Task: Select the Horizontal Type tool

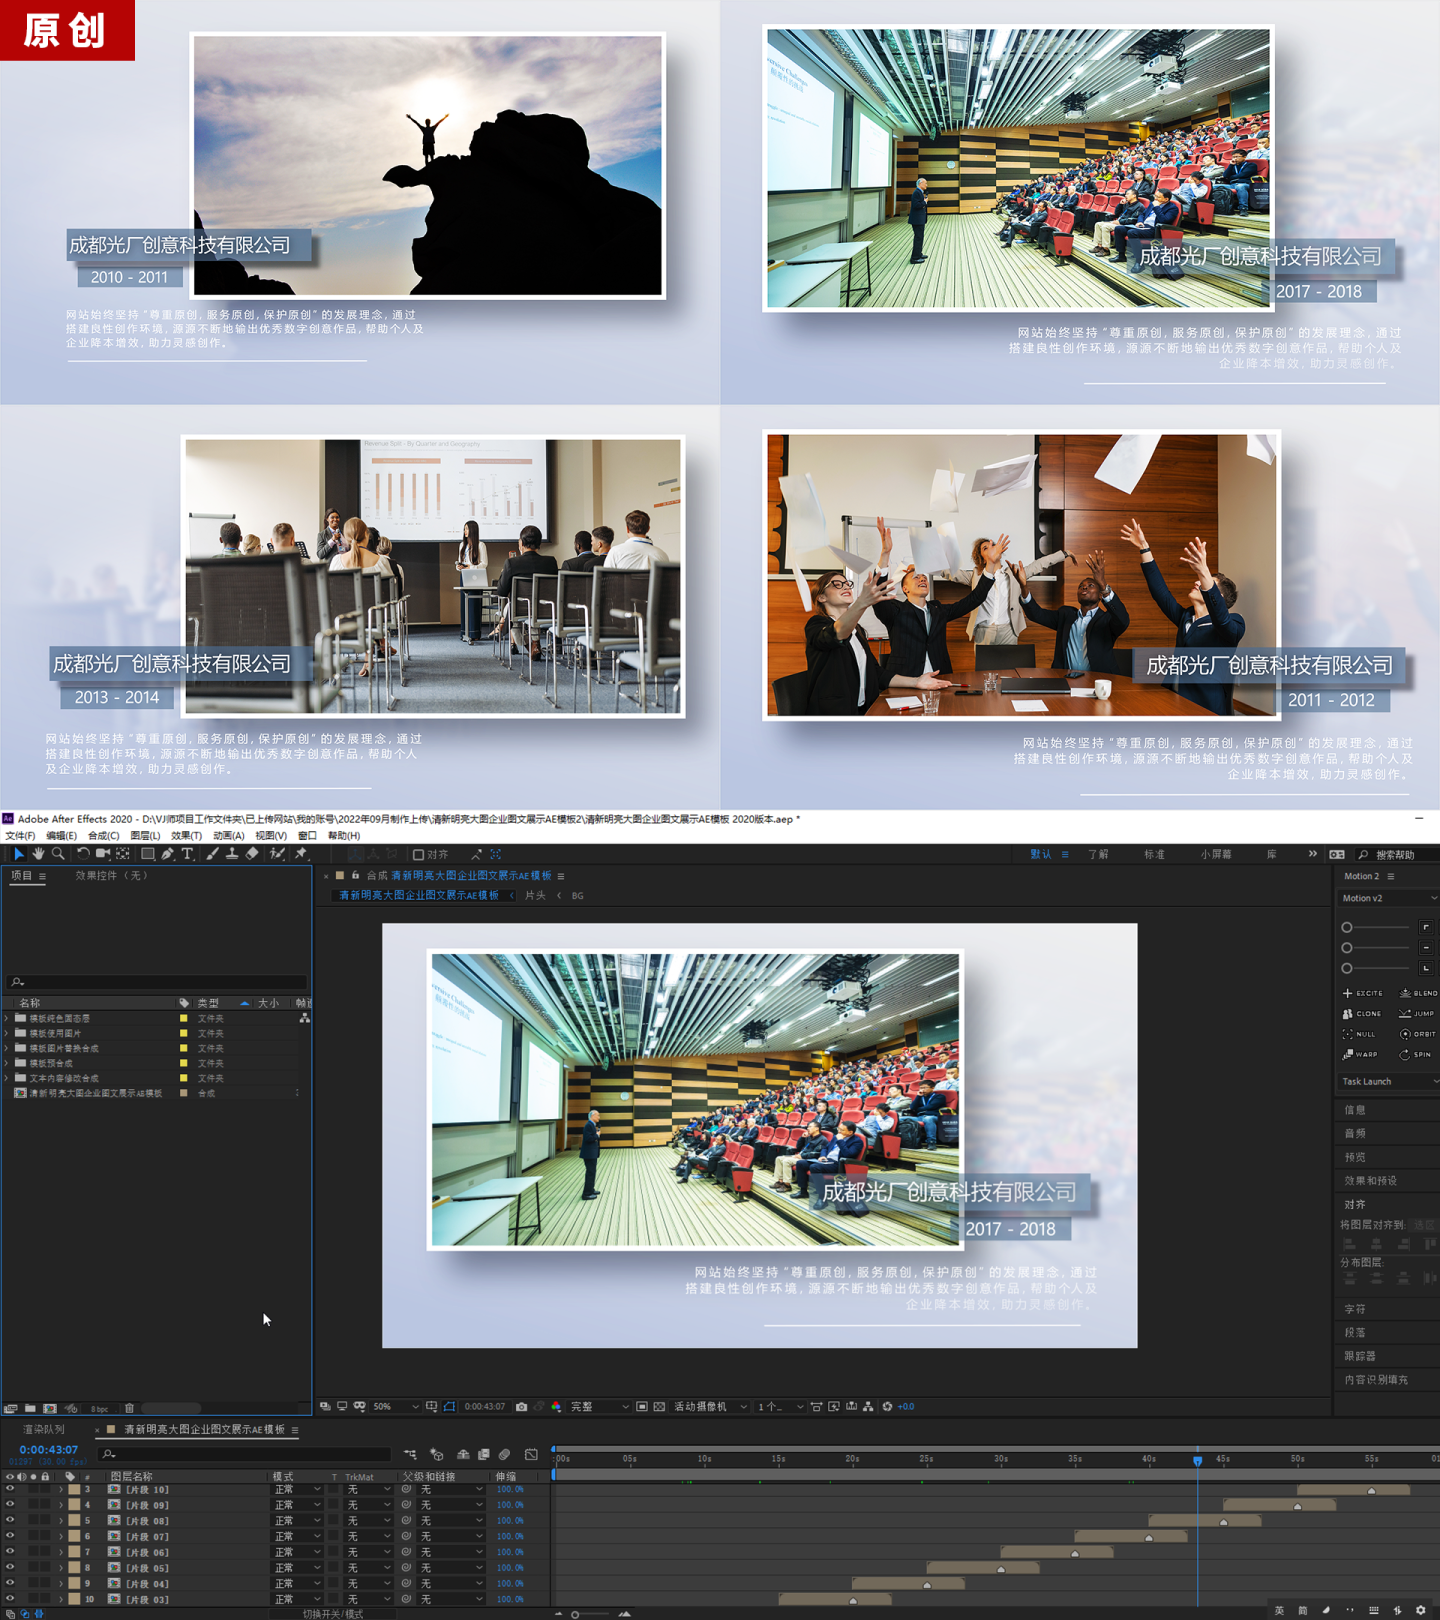Action: [x=187, y=854]
